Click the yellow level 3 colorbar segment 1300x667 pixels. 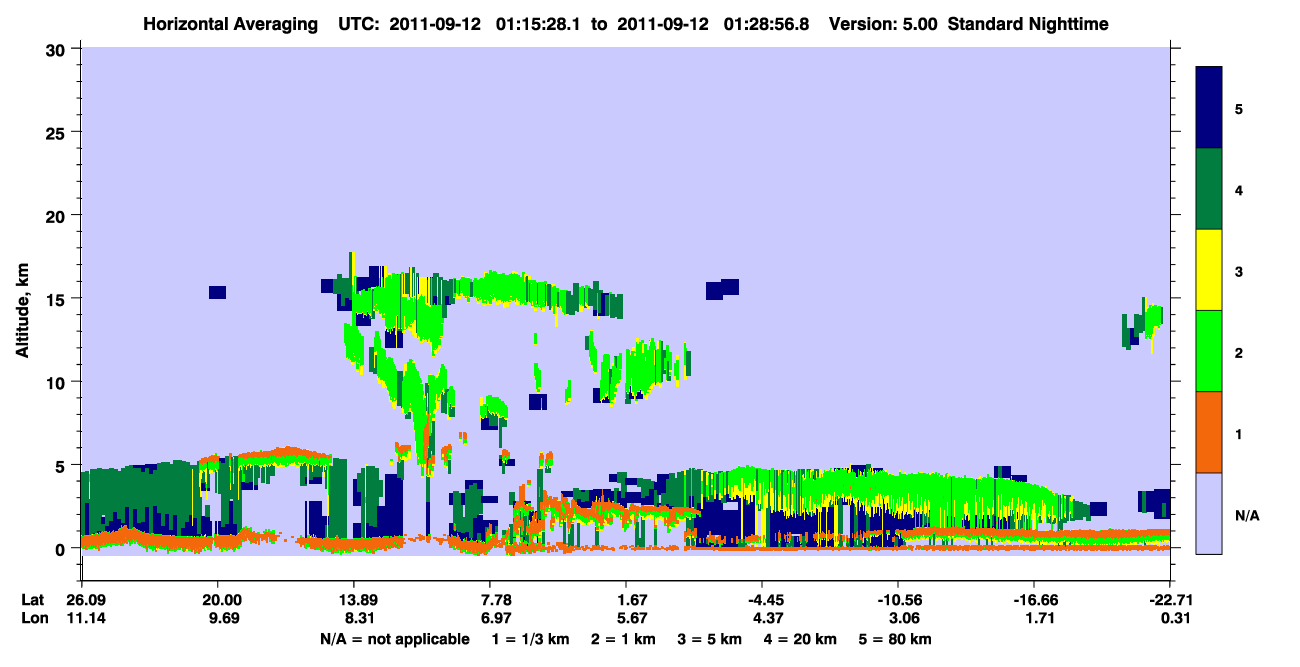(1209, 270)
